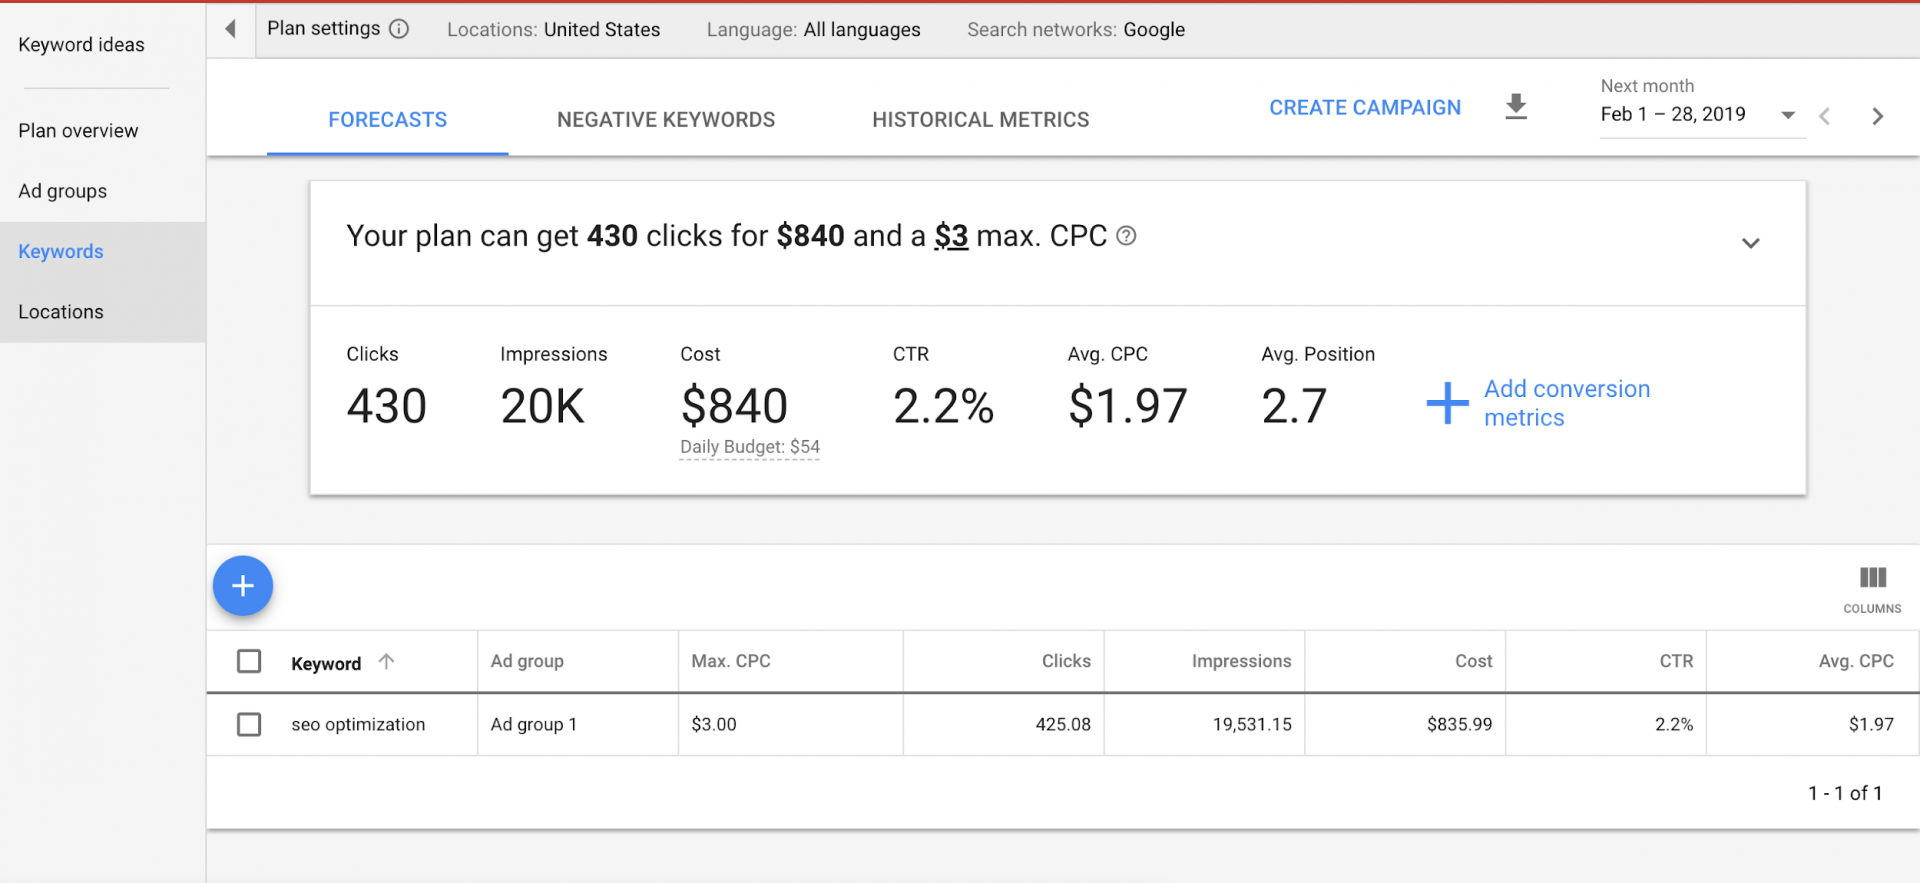Expand the plan forecast summary chevron
This screenshot has height=883, width=1920.
[1750, 243]
